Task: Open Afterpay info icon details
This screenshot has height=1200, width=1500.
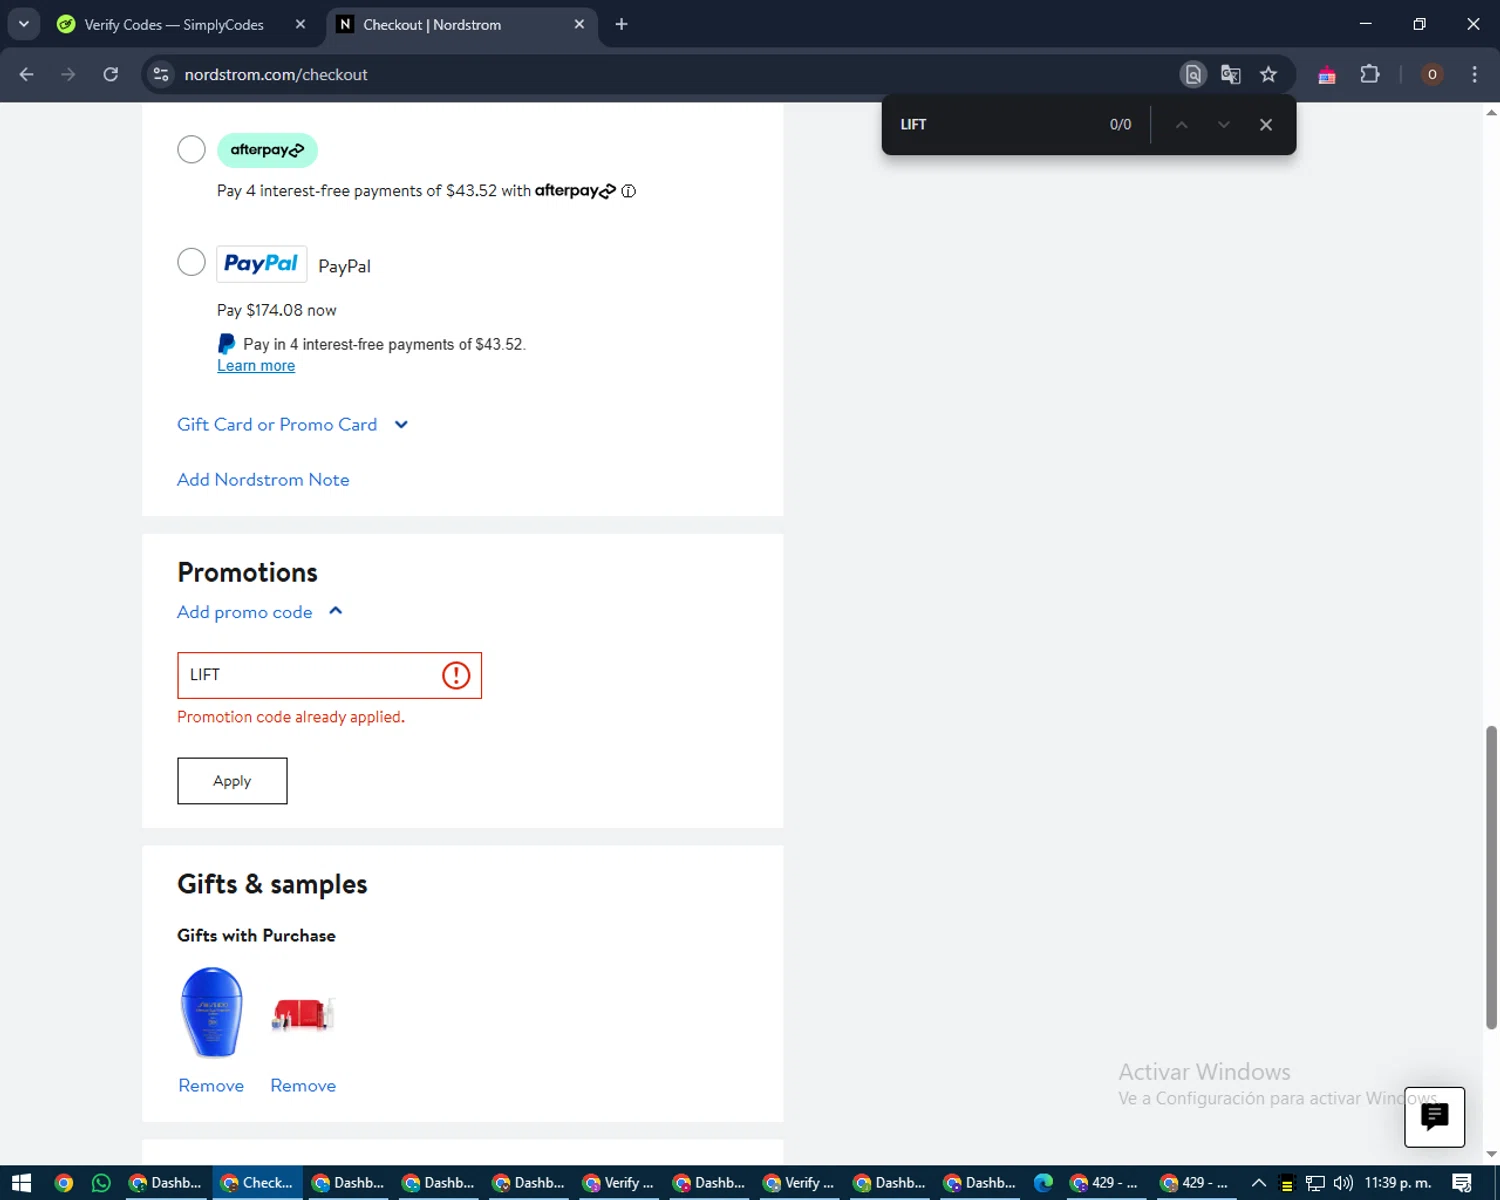Action: [628, 191]
